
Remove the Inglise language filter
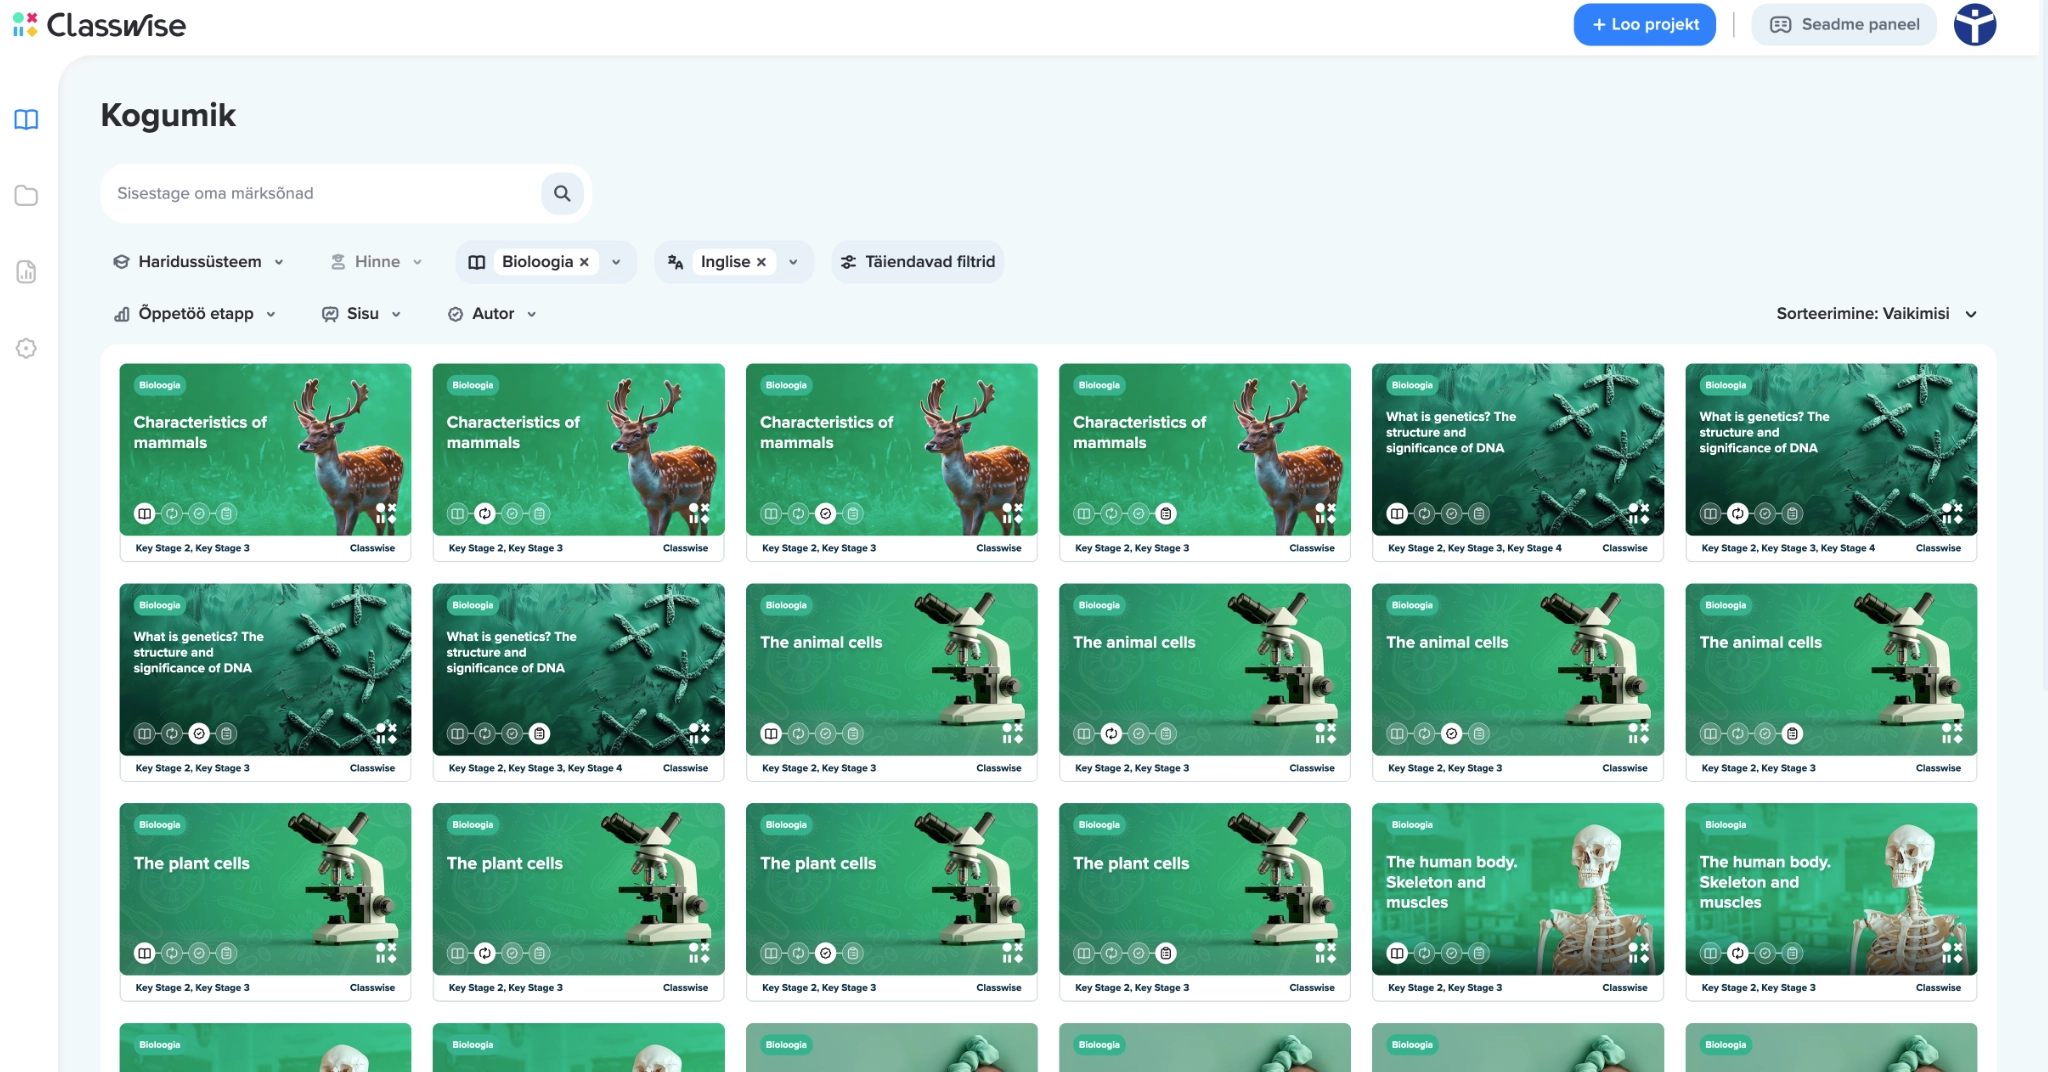tap(761, 262)
